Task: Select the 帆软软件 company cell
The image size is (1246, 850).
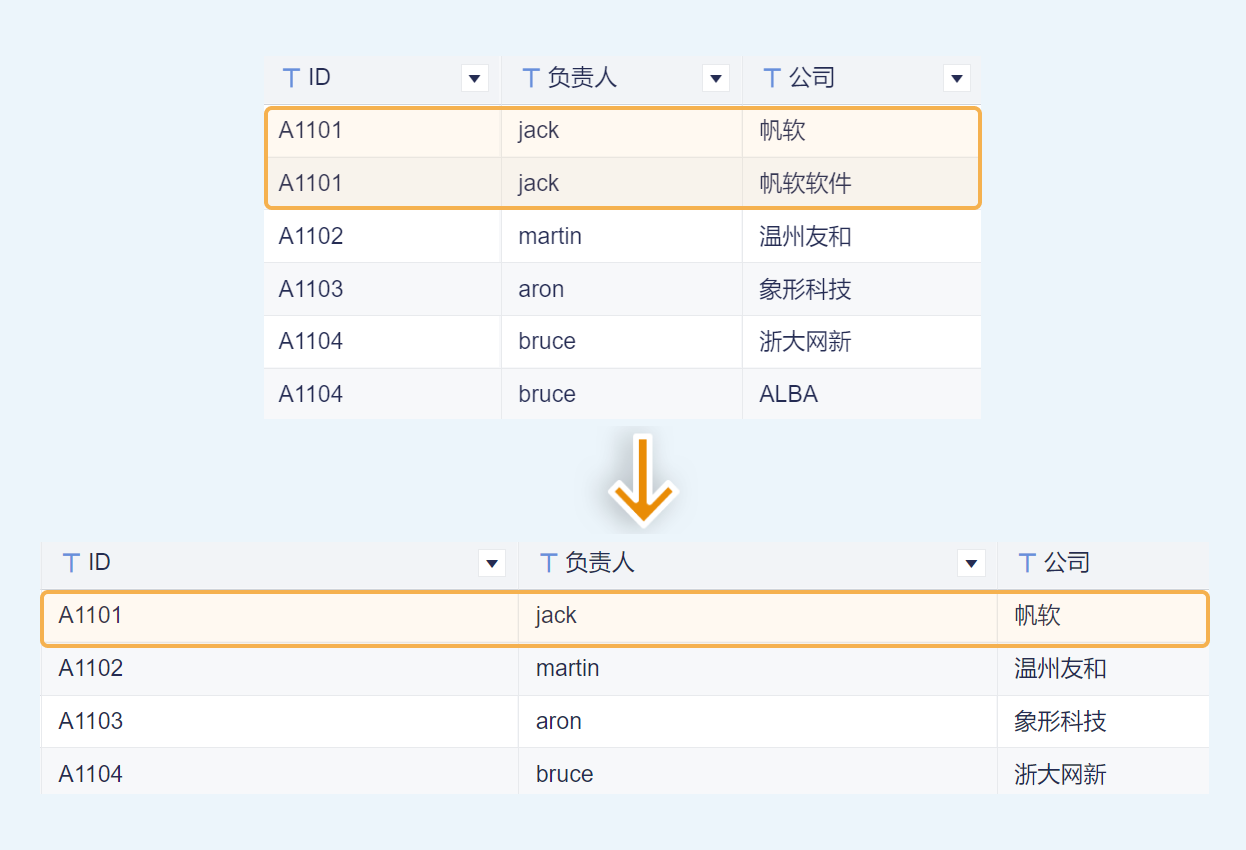Action: (x=805, y=184)
